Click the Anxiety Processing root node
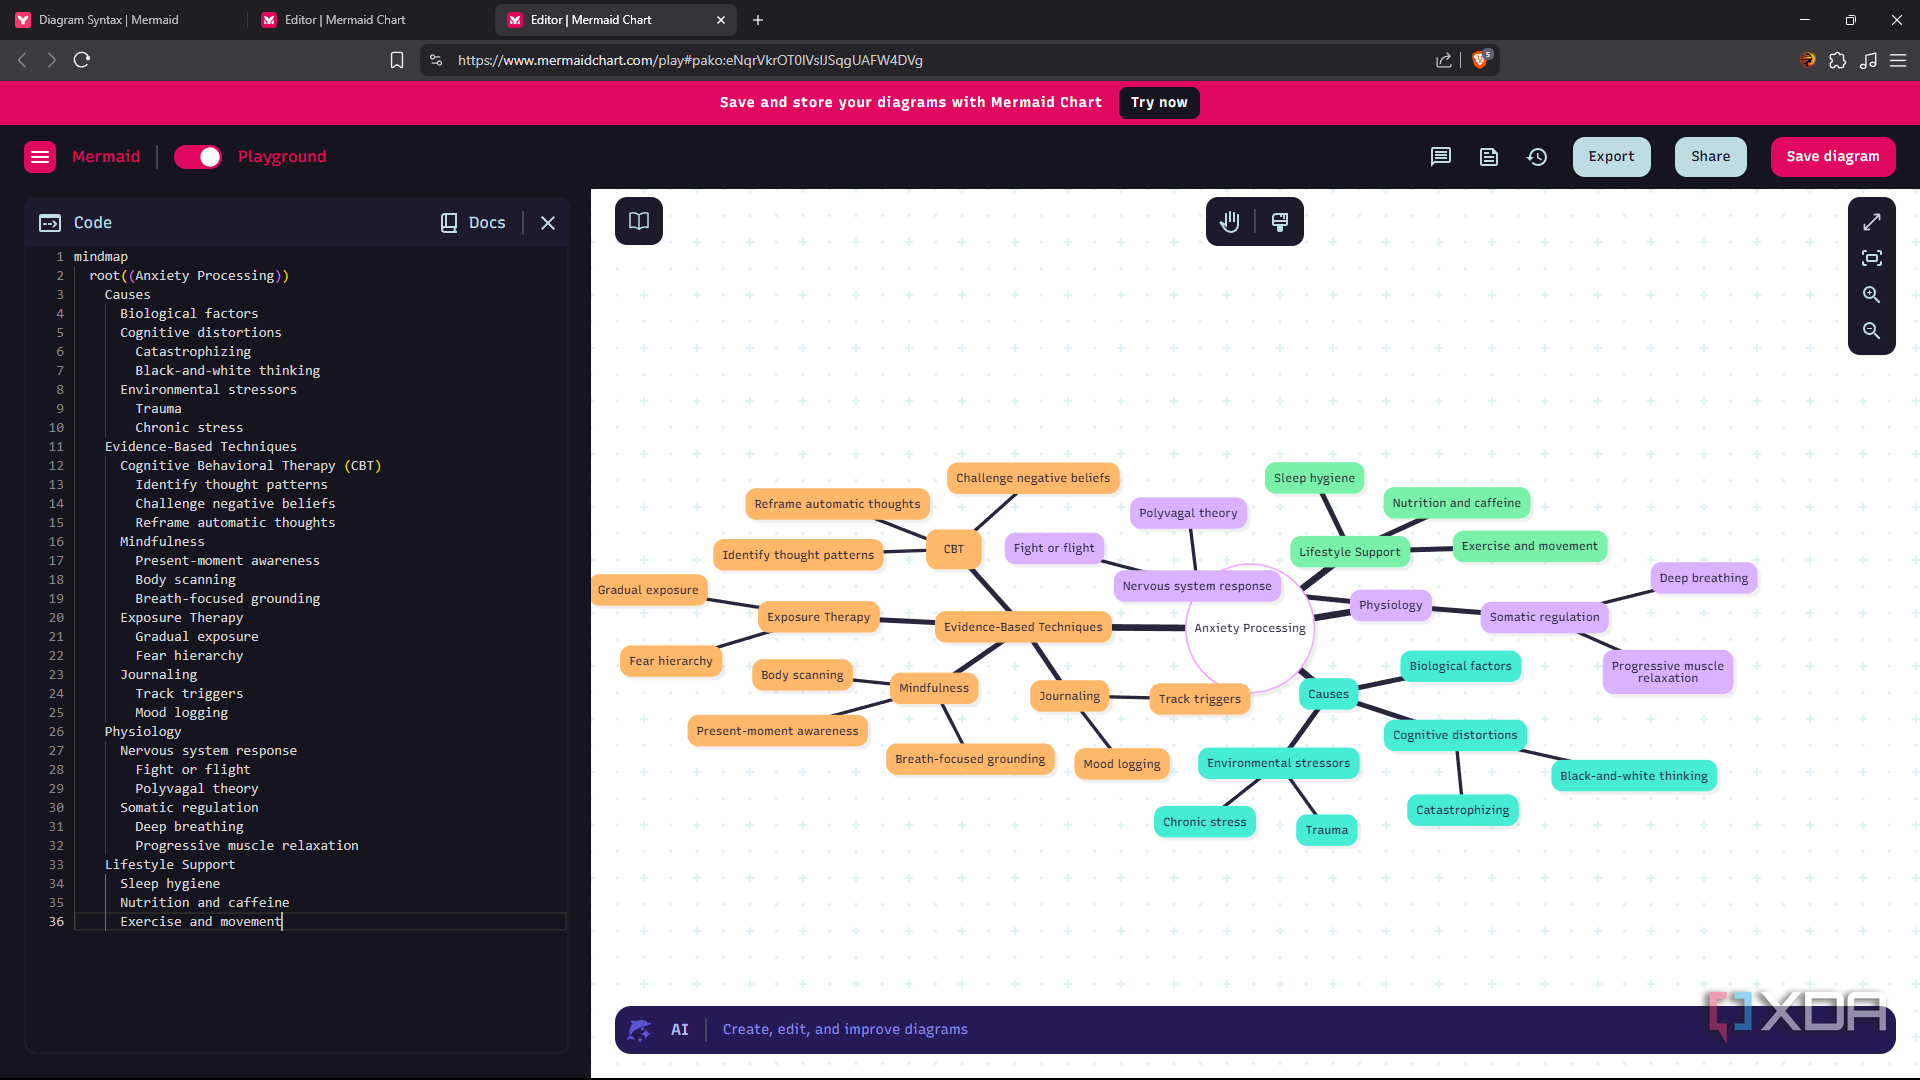This screenshot has width=1920, height=1080. 1249,628
